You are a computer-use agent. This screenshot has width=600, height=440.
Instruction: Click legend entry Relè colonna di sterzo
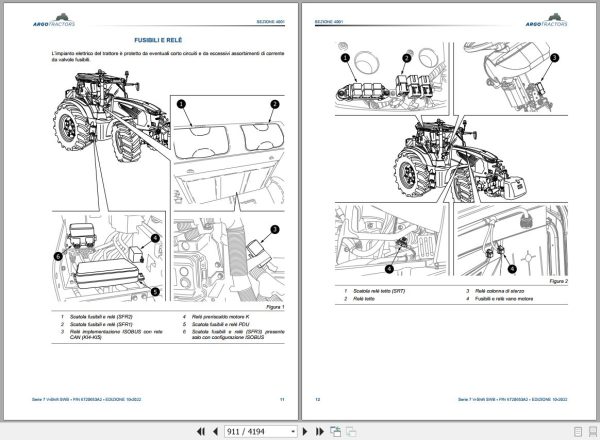pyautogui.click(x=499, y=291)
